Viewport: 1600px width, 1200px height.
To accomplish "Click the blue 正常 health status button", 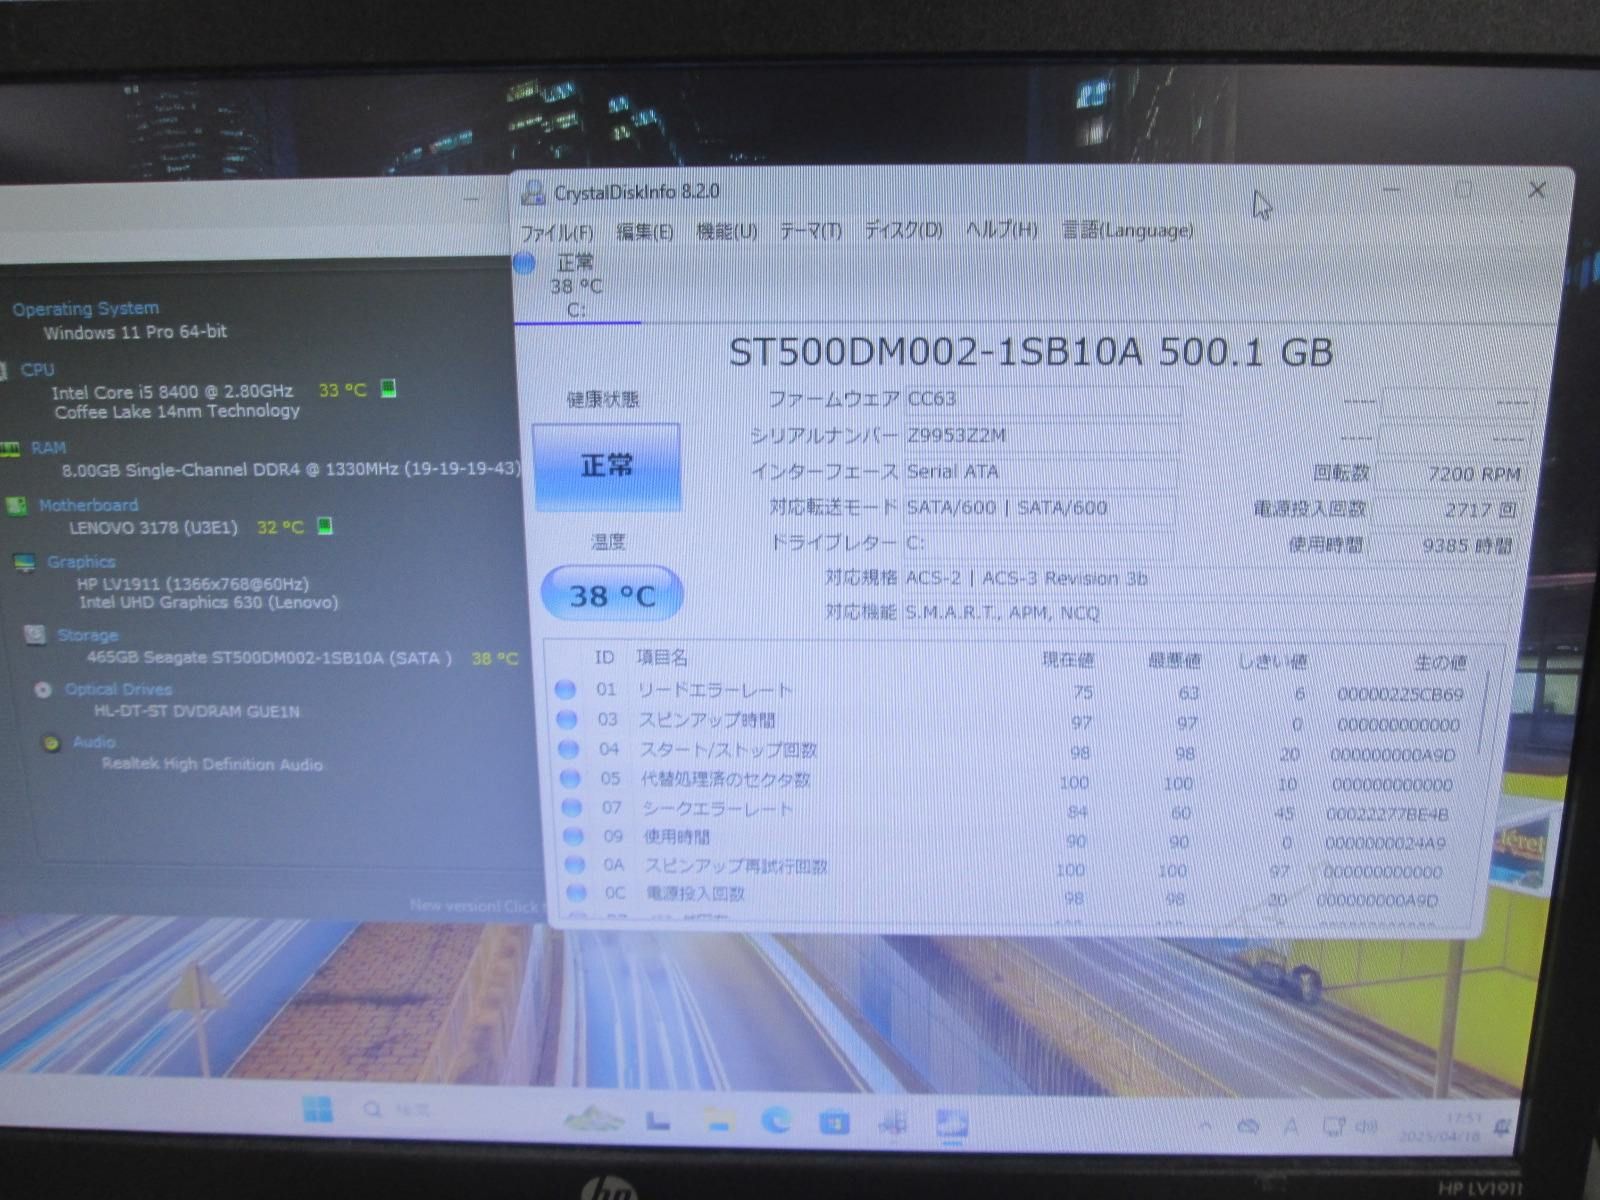I will pyautogui.click(x=607, y=466).
